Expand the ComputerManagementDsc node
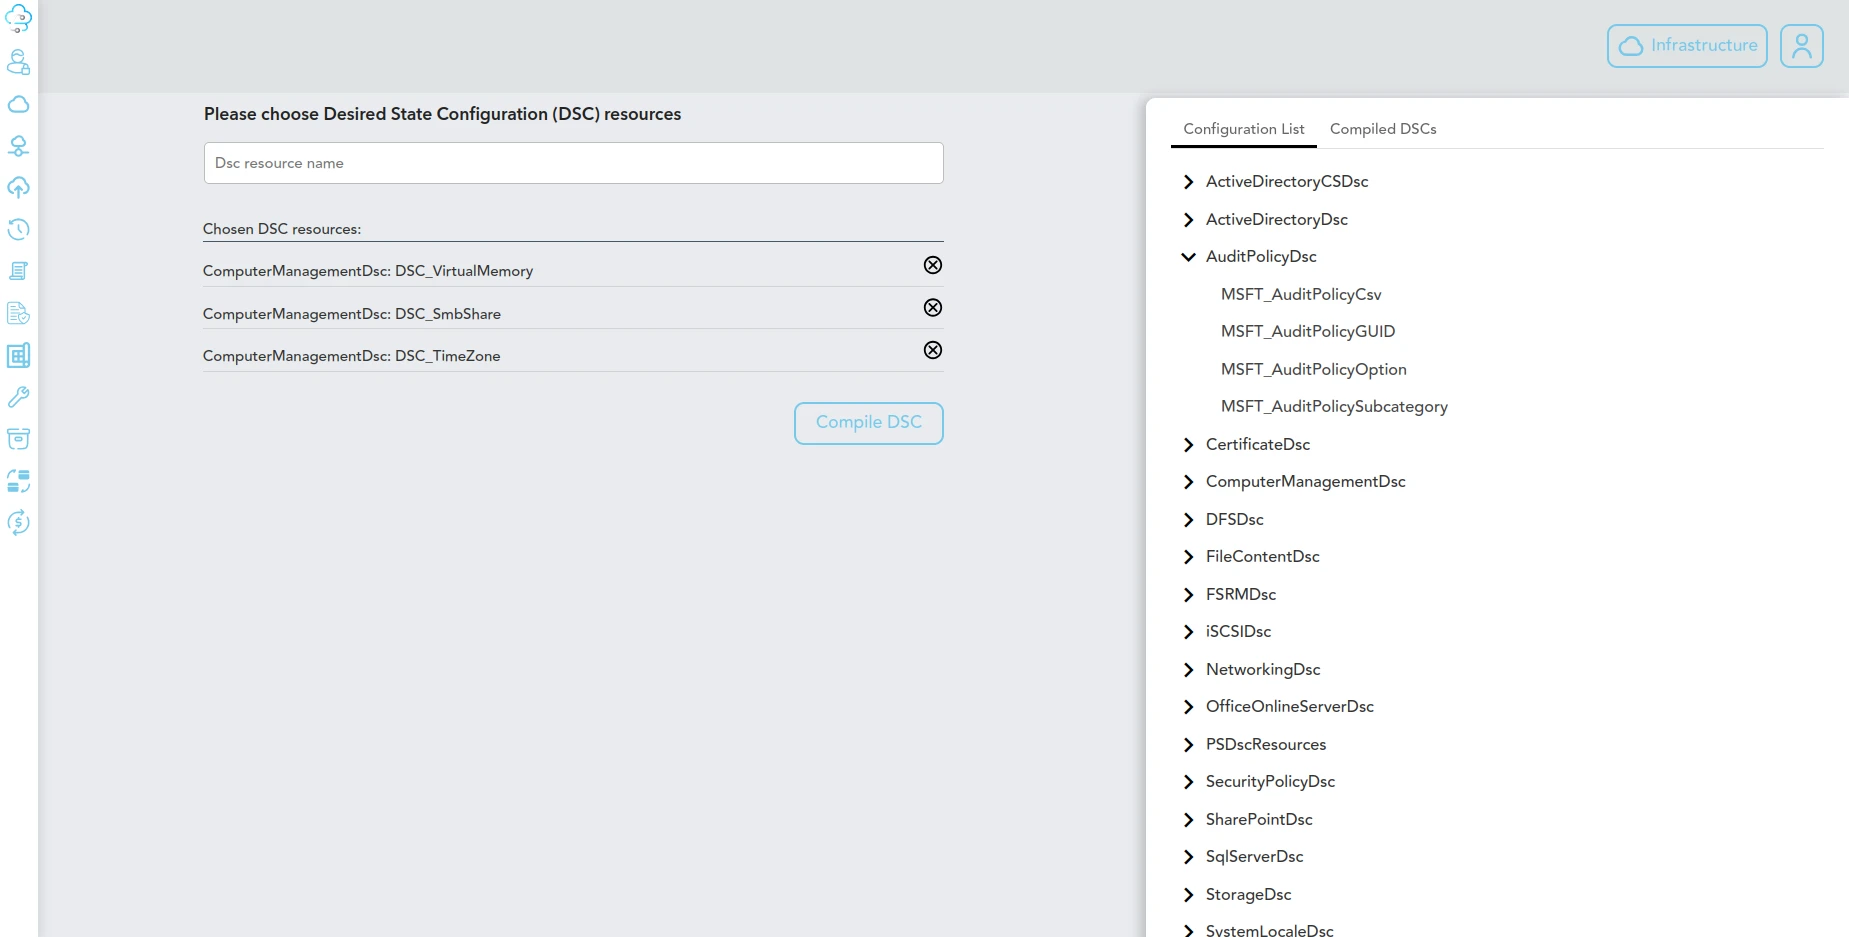1849x937 pixels. coord(1188,482)
